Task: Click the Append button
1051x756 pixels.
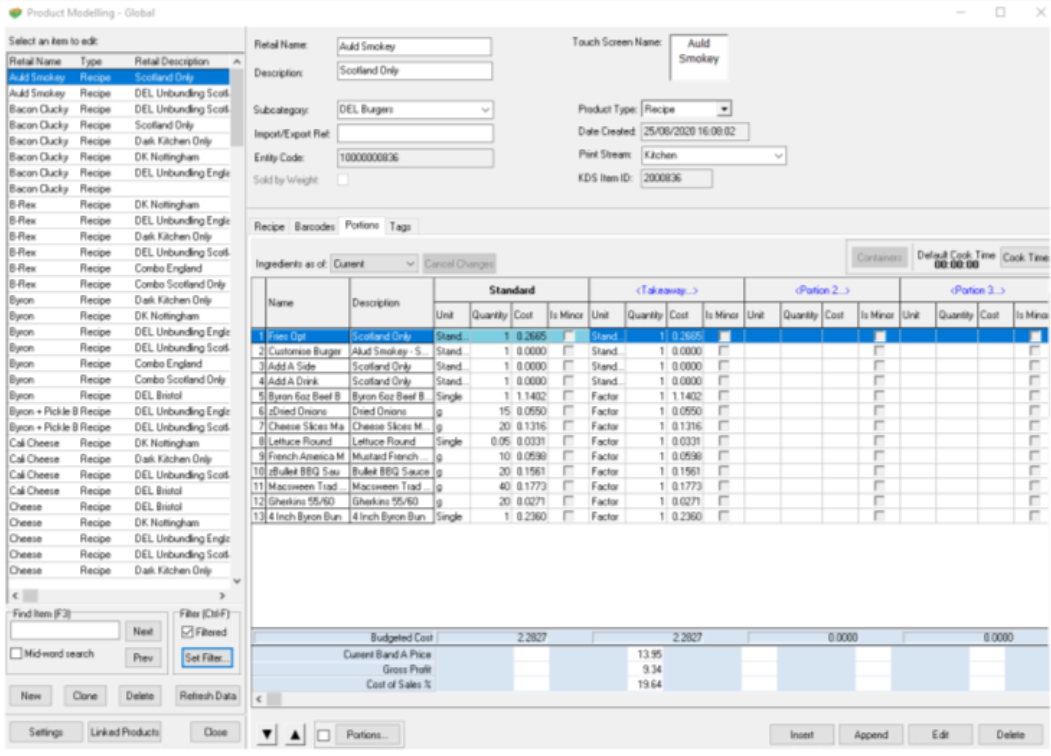Action: 871,735
